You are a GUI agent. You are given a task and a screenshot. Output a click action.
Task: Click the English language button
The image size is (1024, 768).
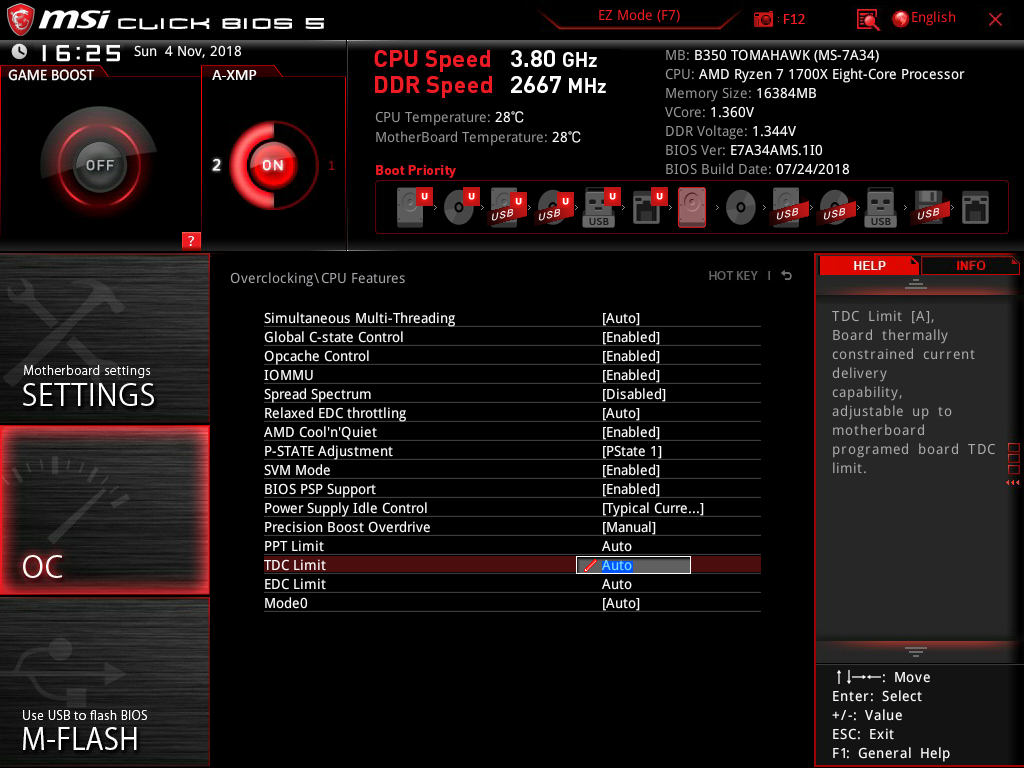933,18
